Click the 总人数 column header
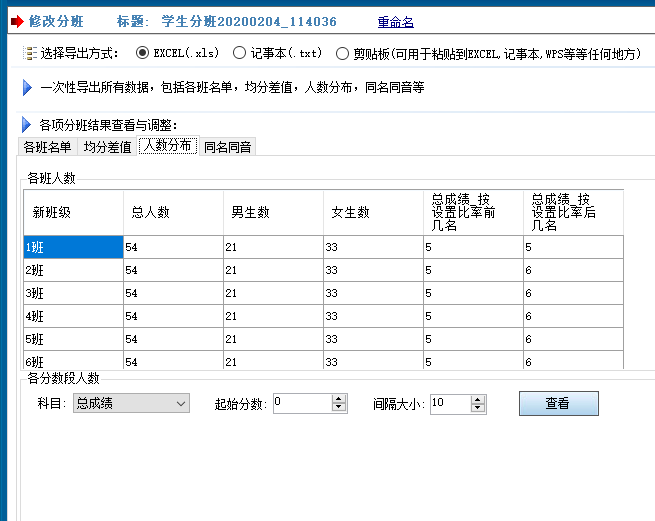This screenshot has width=655, height=521. click(173, 213)
